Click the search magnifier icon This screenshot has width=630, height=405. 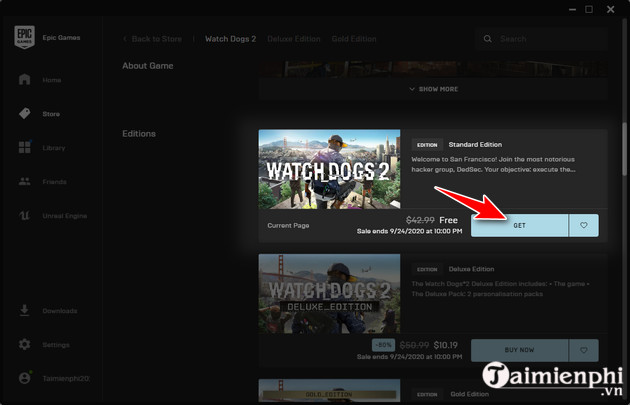(x=487, y=39)
